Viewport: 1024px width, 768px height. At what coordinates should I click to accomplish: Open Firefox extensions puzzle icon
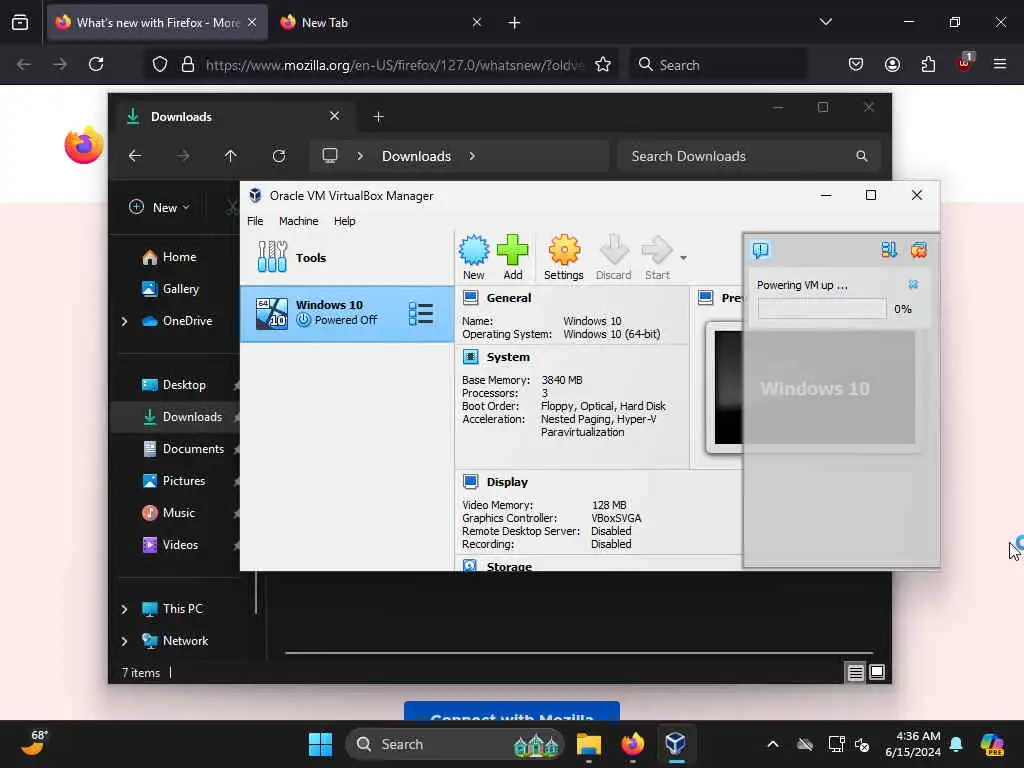(x=928, y=64)
